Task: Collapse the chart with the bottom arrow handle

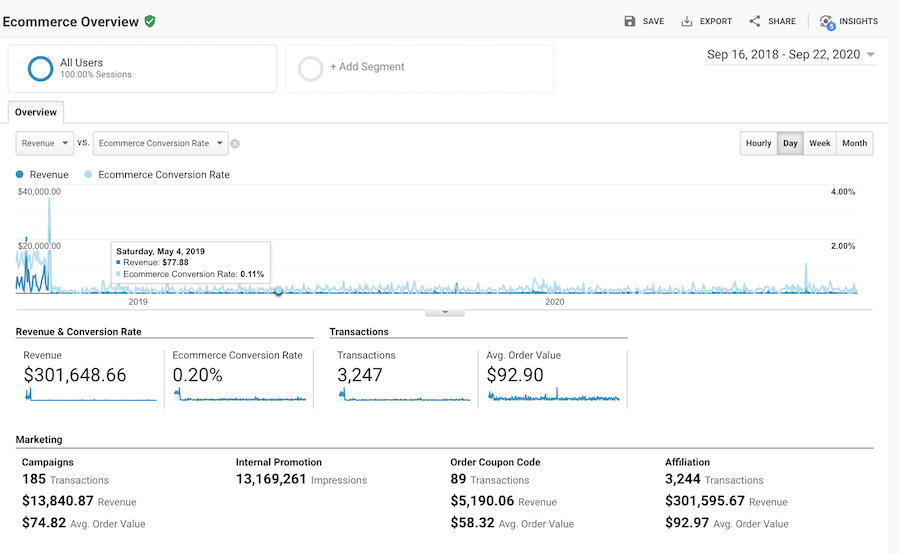Action: pos(445,312)
